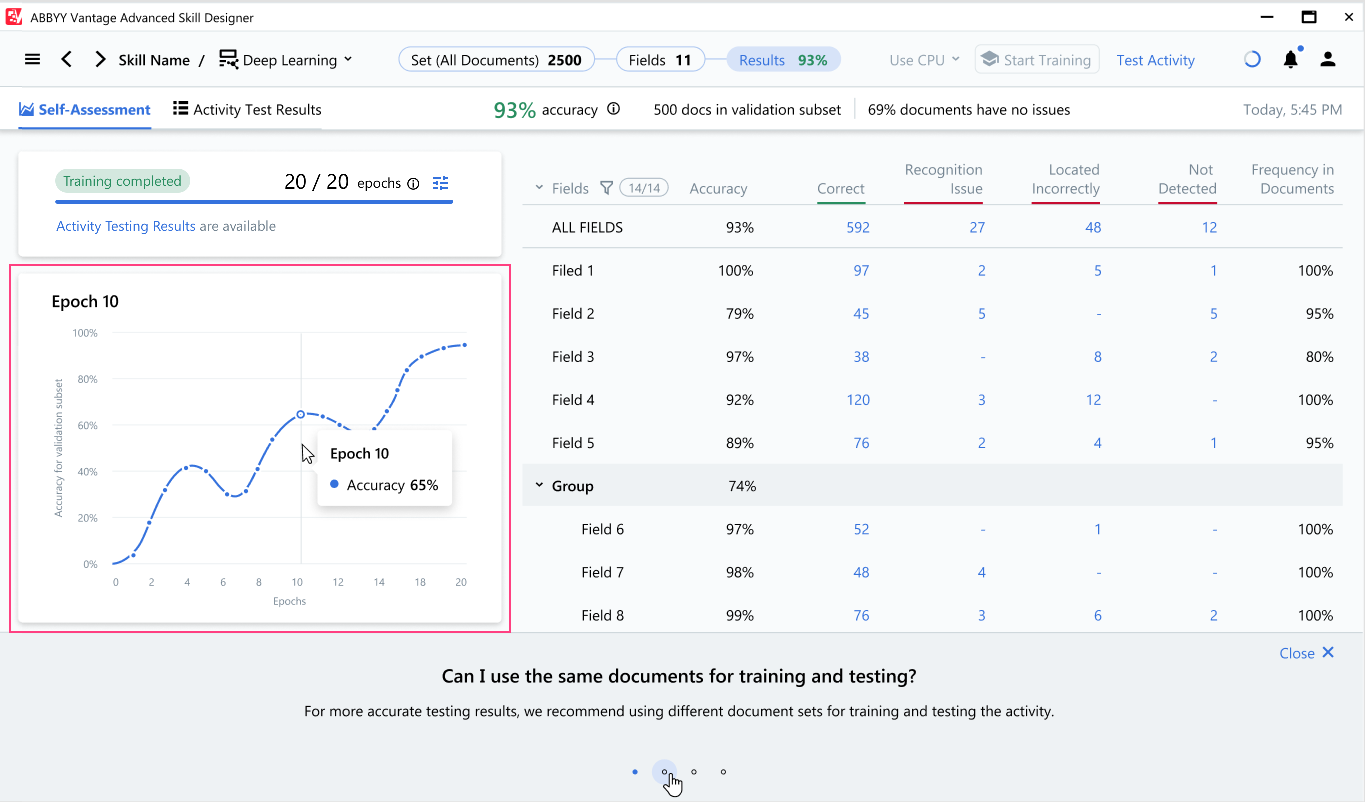Open notifications via the bell icon
The width and height of the screenshot is (1365, 802).
(1290, 59)
